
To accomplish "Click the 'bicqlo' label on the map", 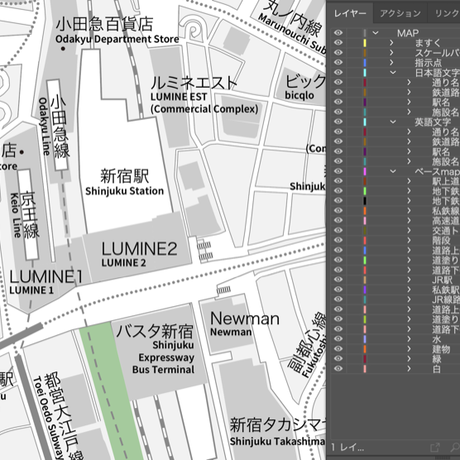I will point(299,95).
